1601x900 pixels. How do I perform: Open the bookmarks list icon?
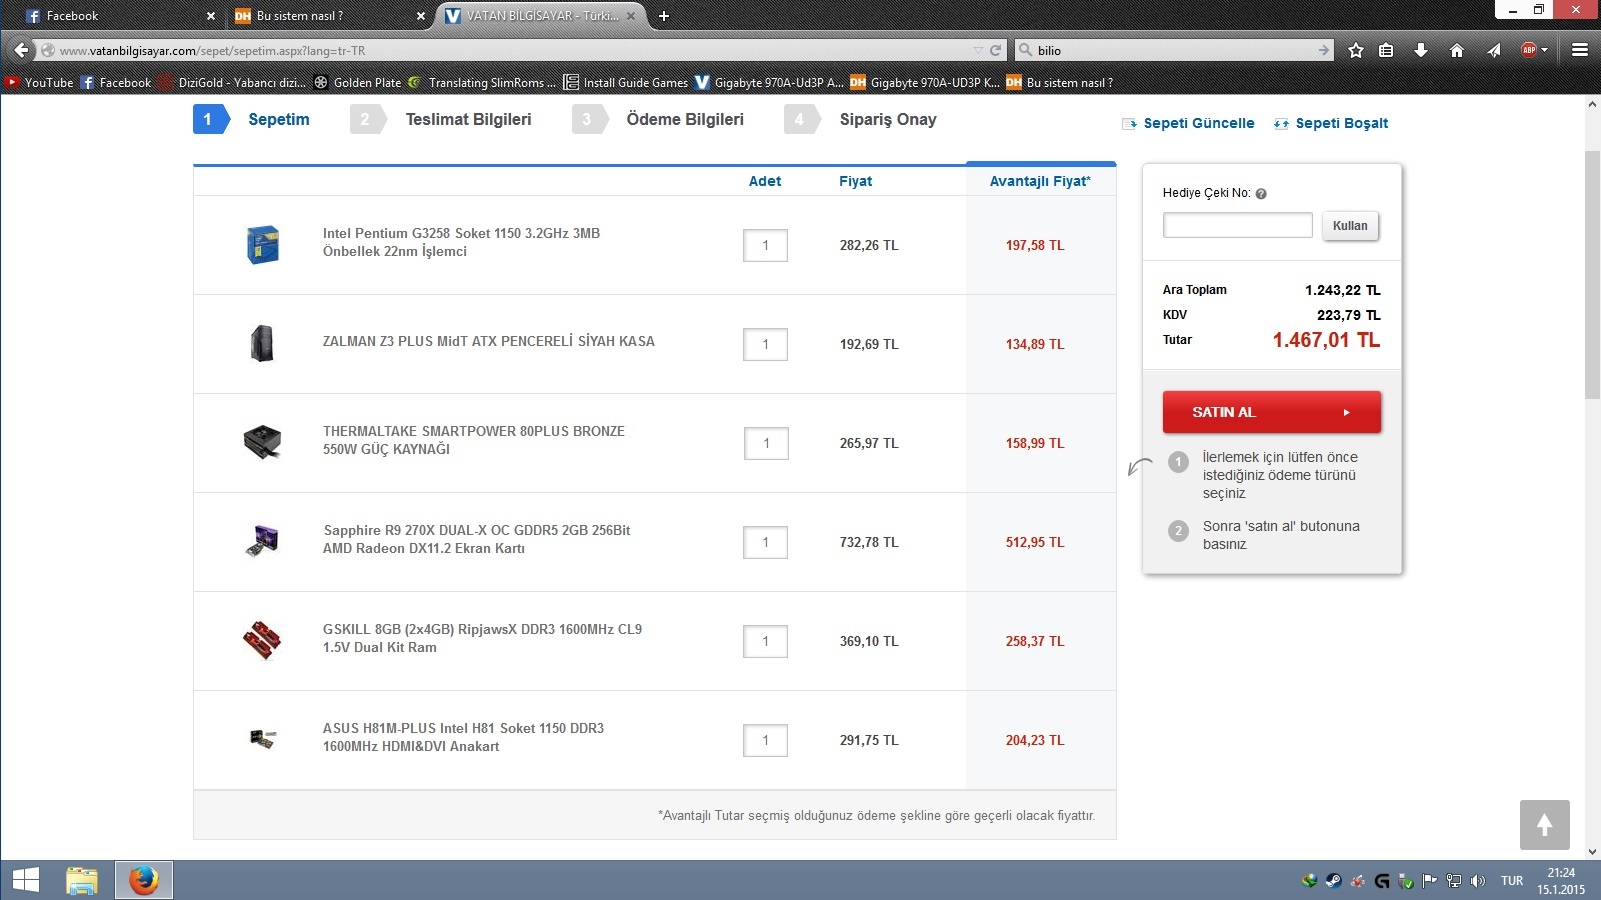(x=1386, y=50)
